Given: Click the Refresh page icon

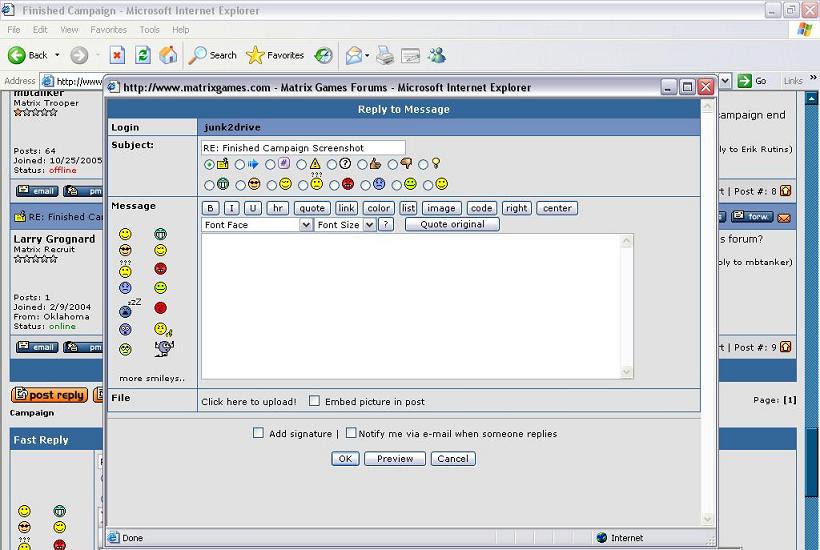Looking at the screenshot, I should (143, 55).
